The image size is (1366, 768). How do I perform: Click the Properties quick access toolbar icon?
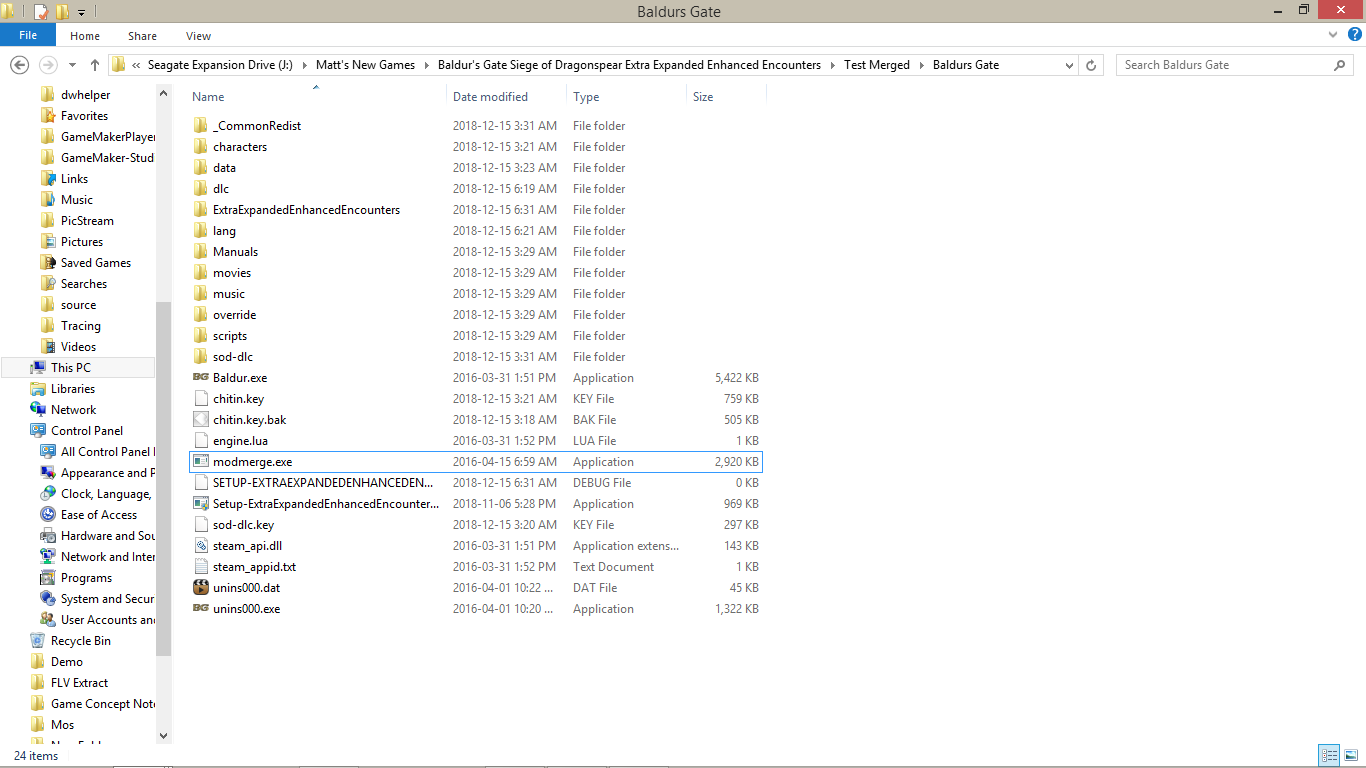(x=41, y=12)
